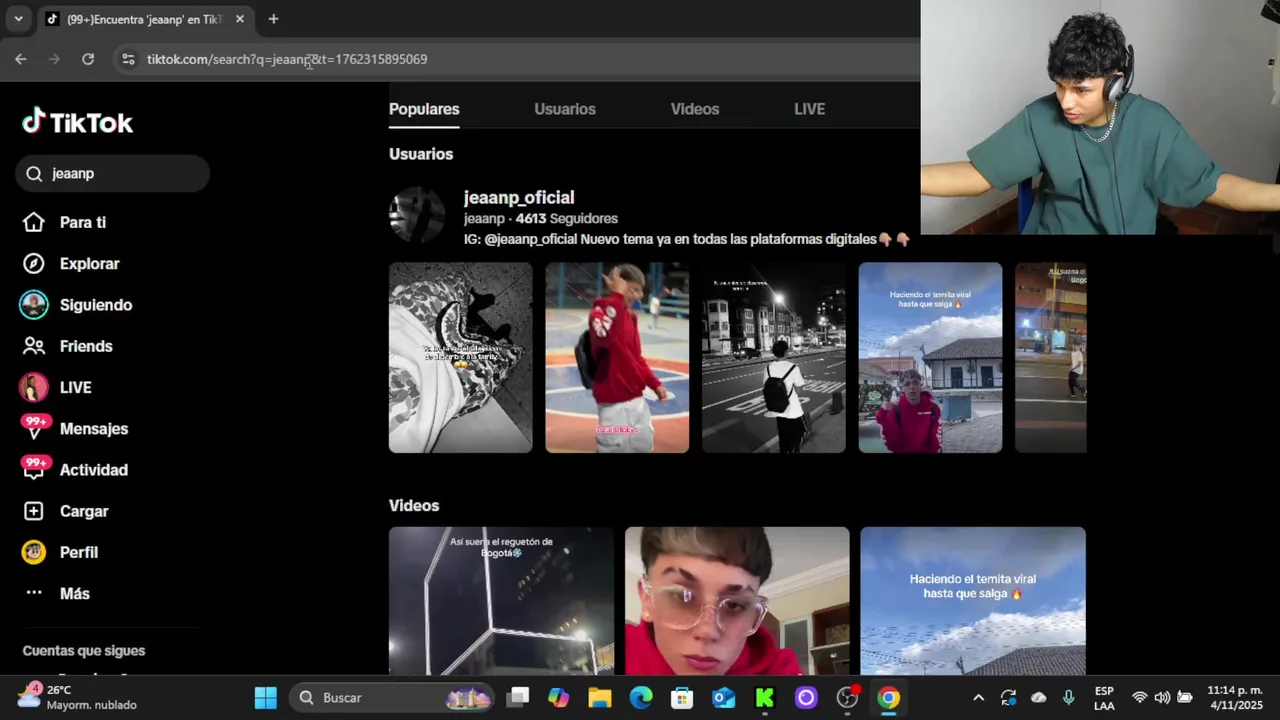Click Google Chrome taskbar icon
This screenshot has width=1280, height=720.
pos(888,698)
